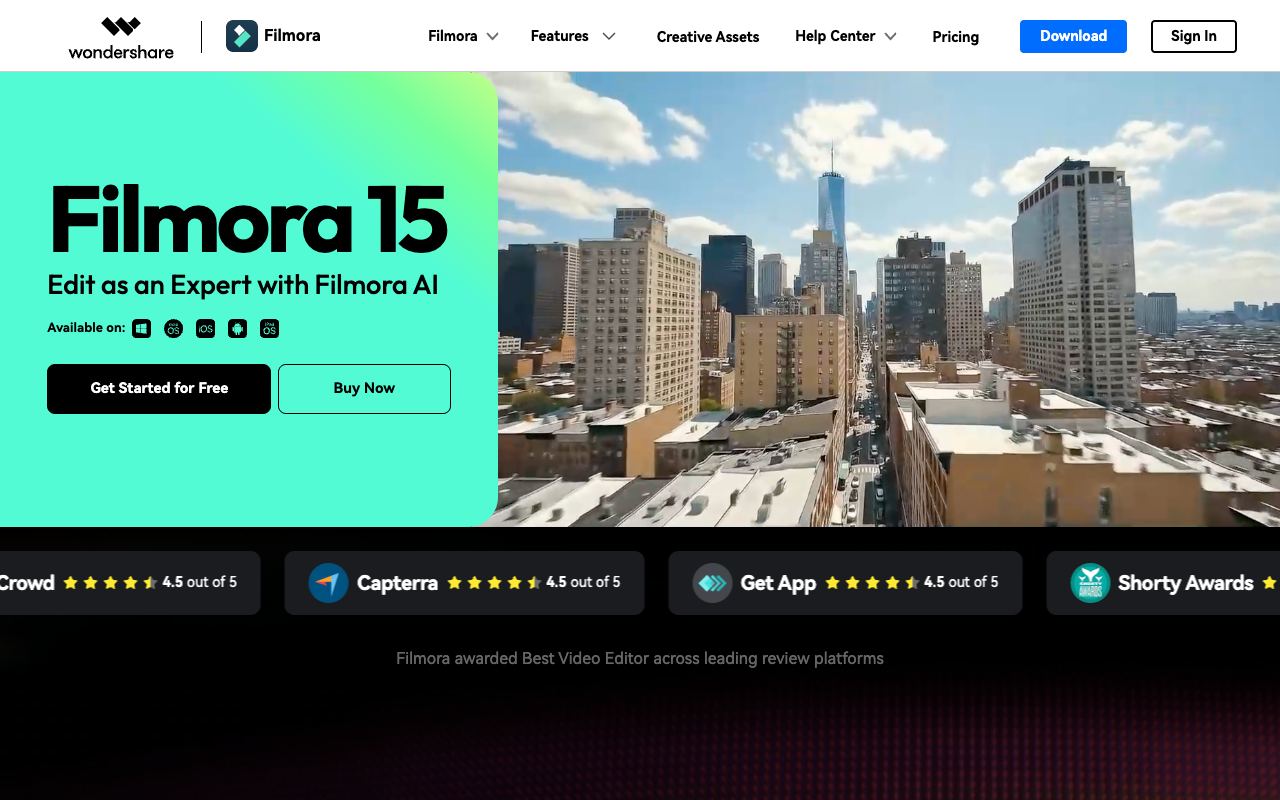
Task: Click the Shorty Awards label
Action: (x=1185, y=583)
